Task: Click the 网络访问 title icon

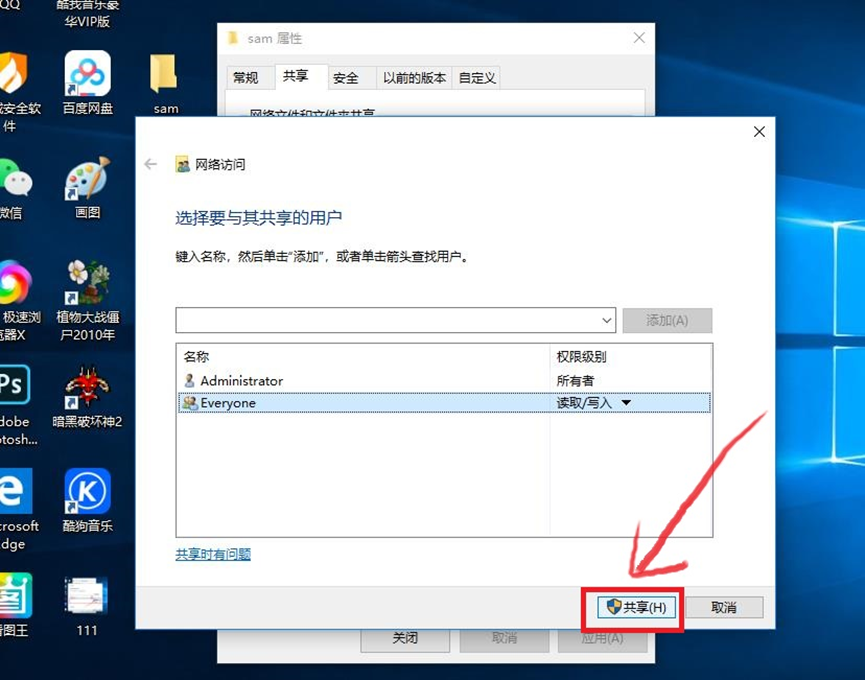Action: pyautogui.click(x=183, y=164)
